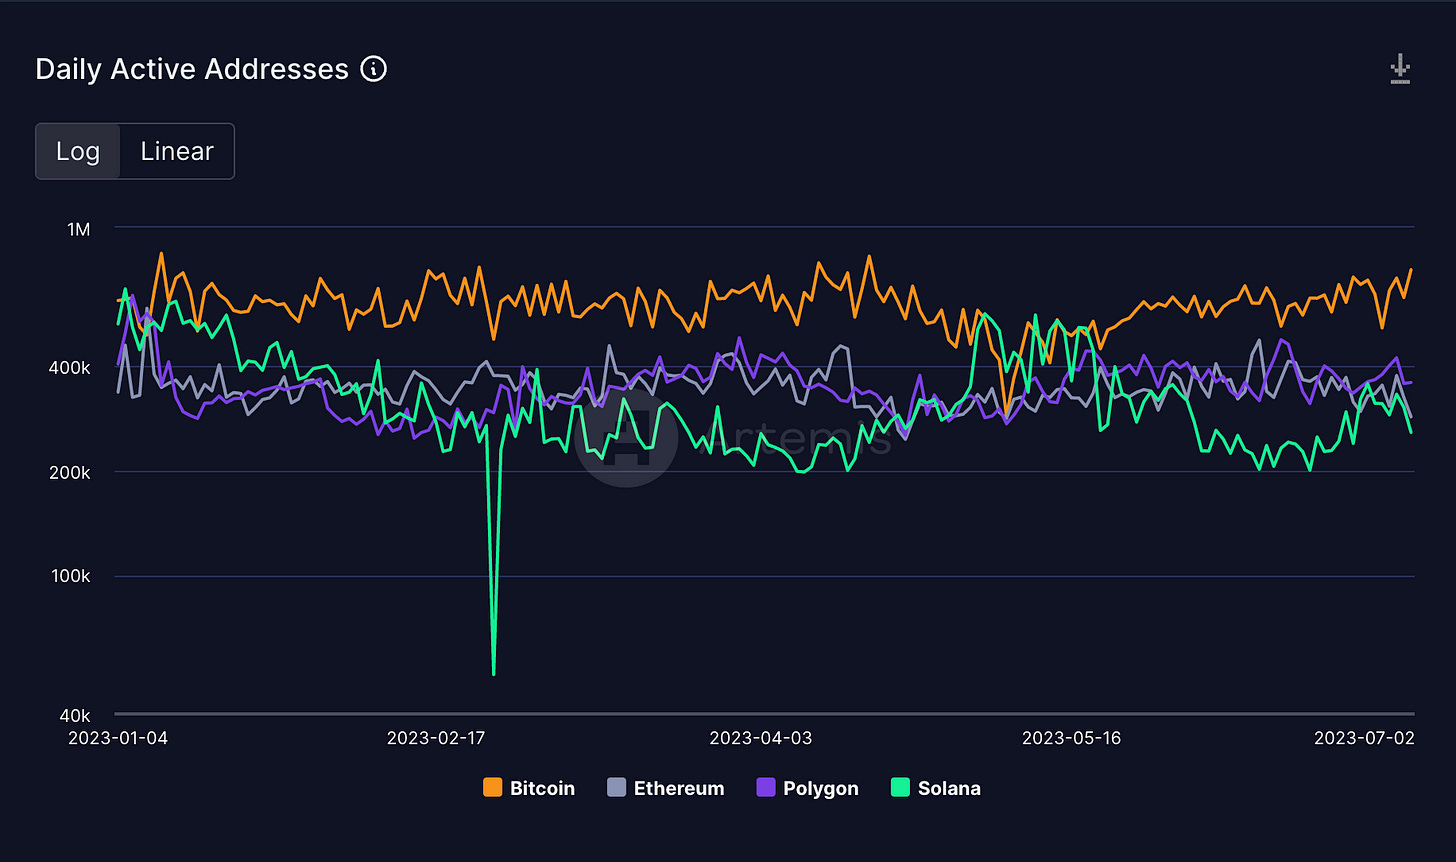Viewport: 1456px width, 862px height.
Task: Click the gray Ethereum legend square
Action: [616, 788]
